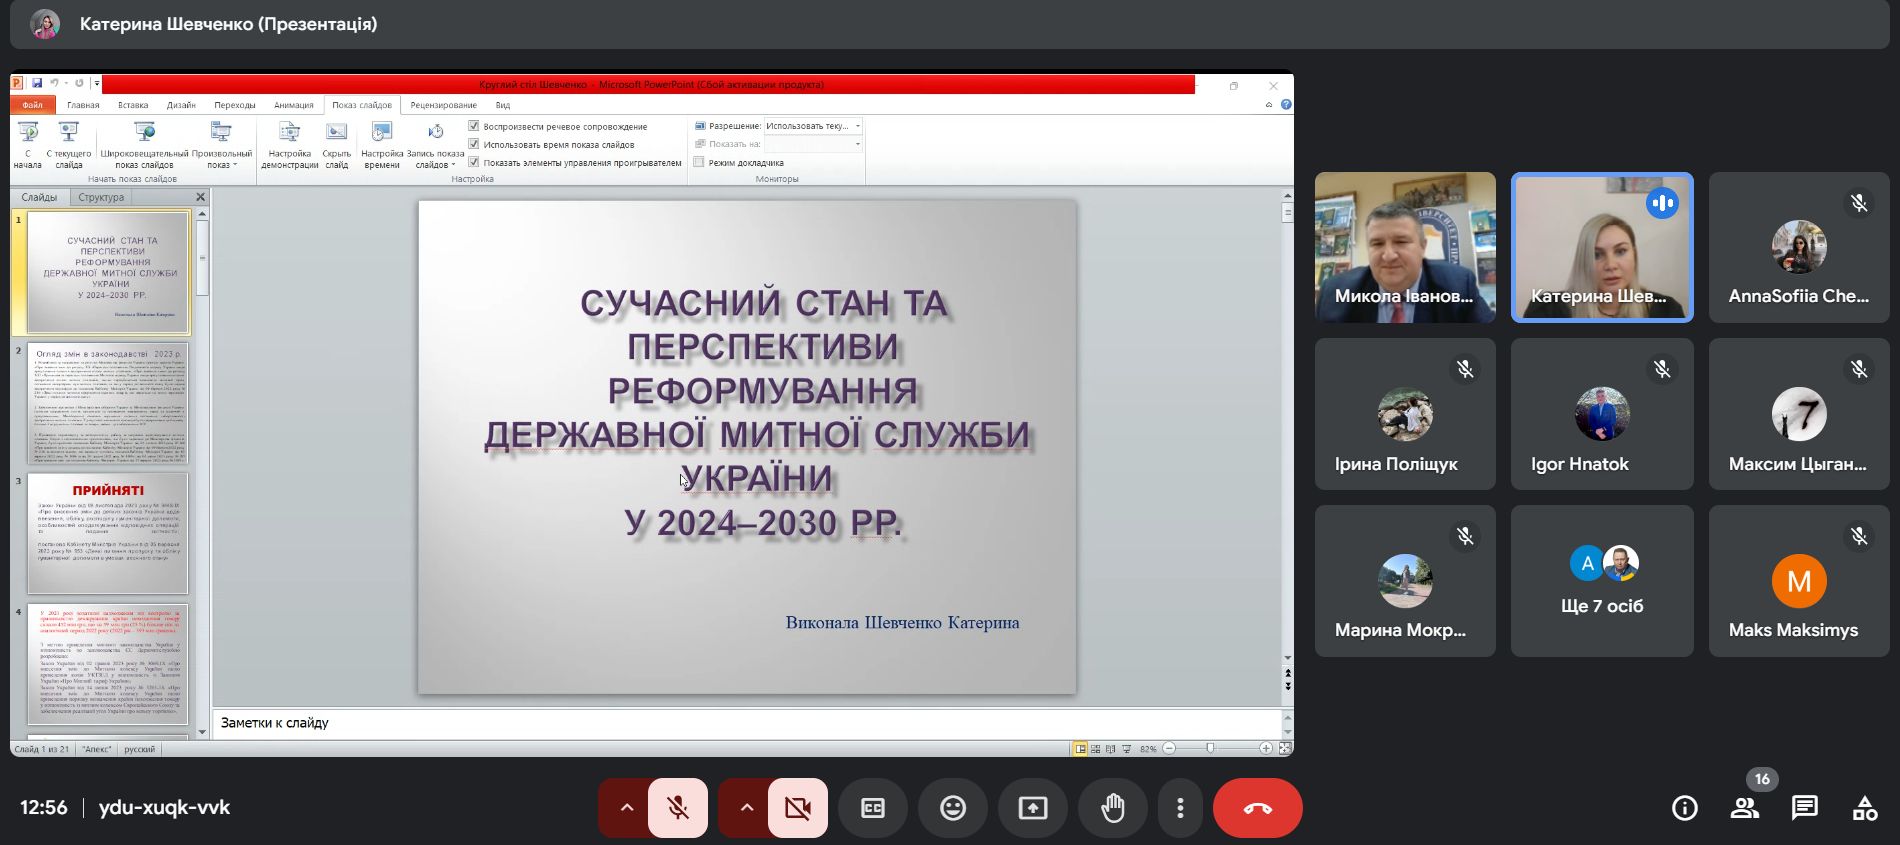Select Катерина Шевченко's video tile
1900x845 pixels.
[1602, 247]
